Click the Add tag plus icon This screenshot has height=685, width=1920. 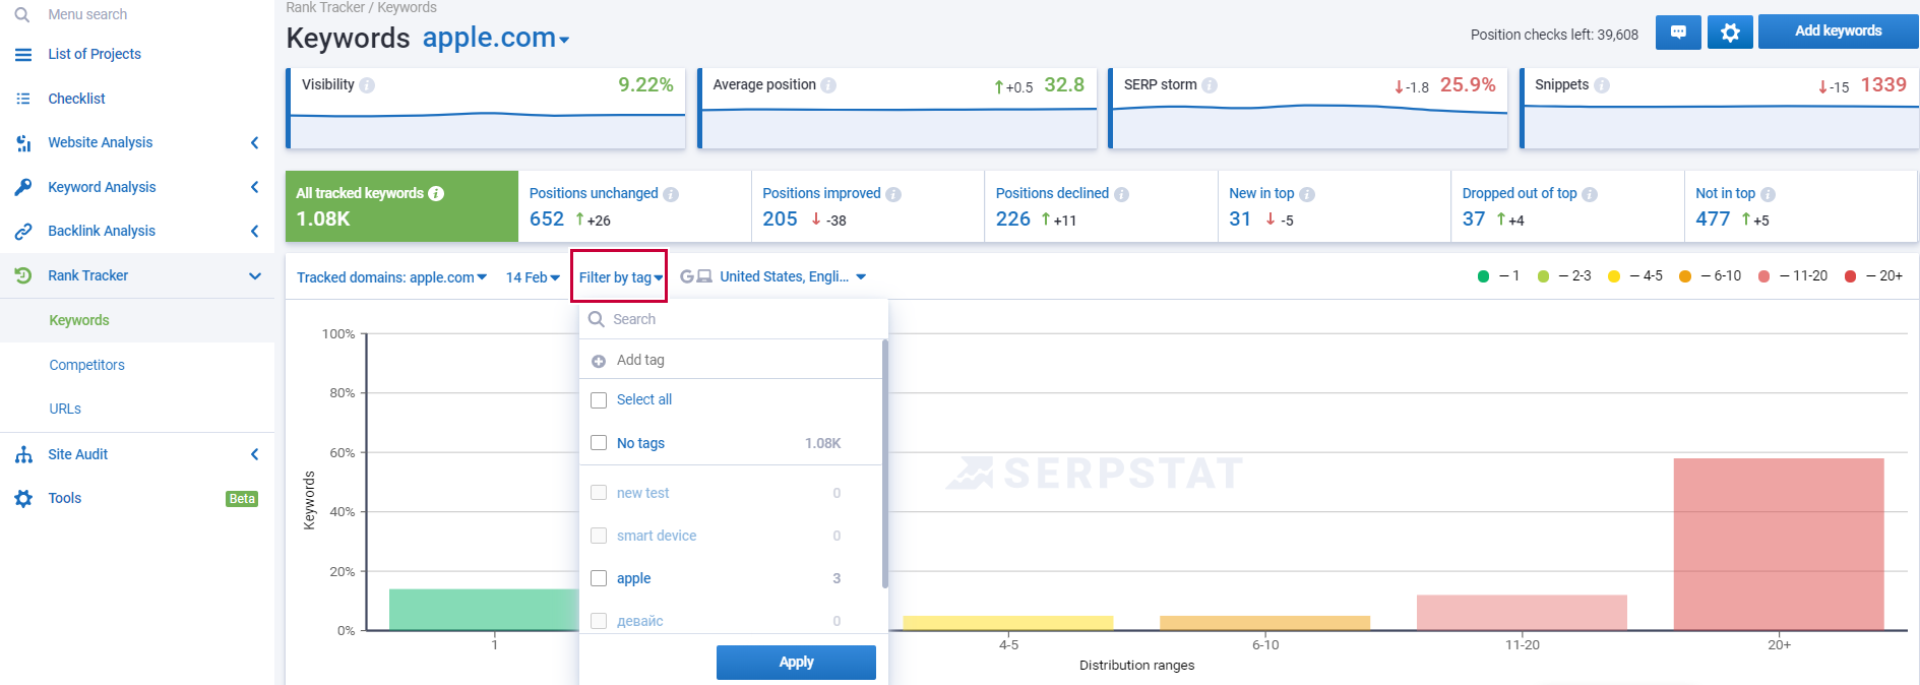tap(598, 361)
